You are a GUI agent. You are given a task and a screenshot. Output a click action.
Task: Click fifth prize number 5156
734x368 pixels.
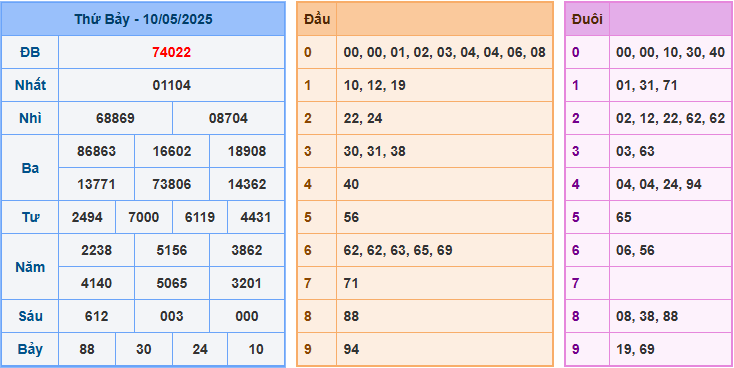[x=172, y=250]
